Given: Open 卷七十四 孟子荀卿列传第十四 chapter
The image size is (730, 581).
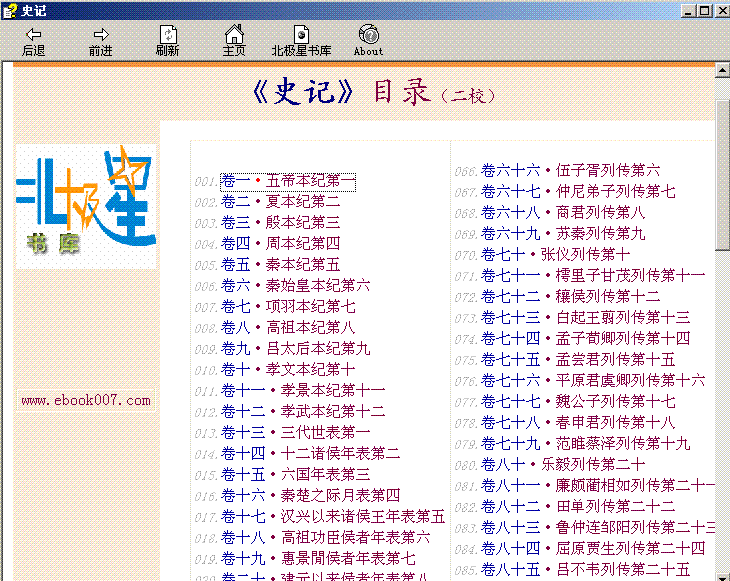Looking at the screenshot, I should point(585,338).
